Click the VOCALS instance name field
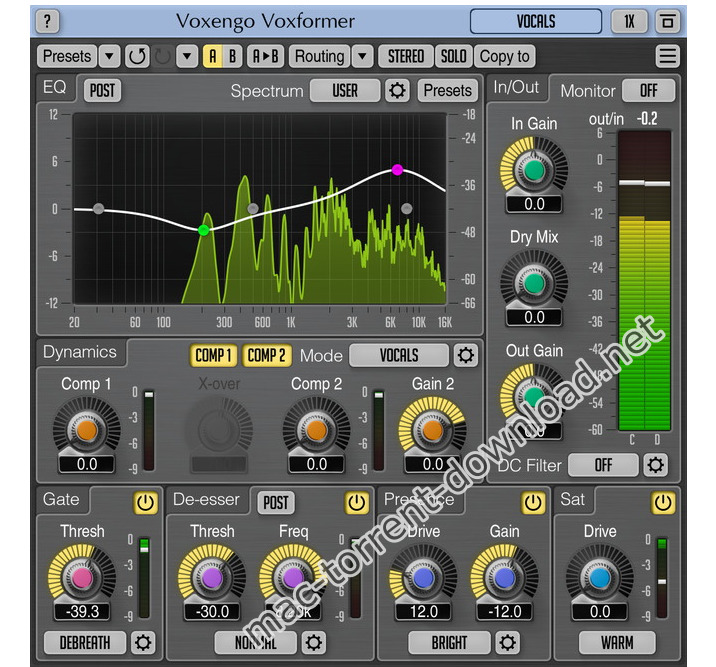This screenshot has width=716, height=667. coord(536,21)
